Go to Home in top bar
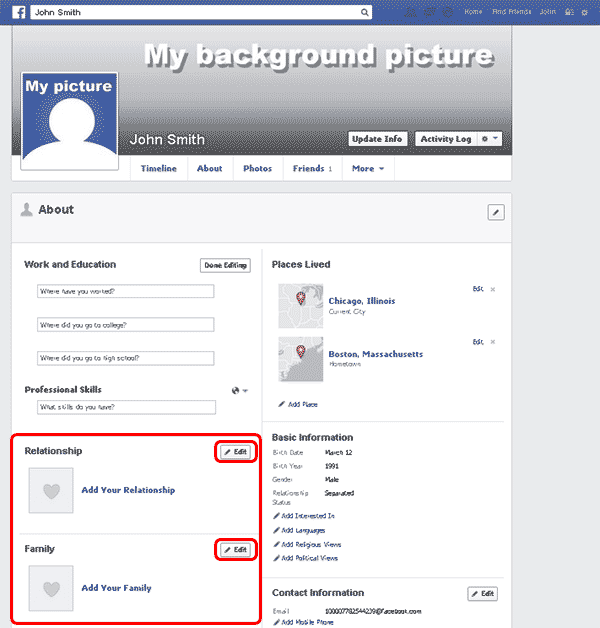Viewport: 600px width, 628px height. (x=473, y=12)
